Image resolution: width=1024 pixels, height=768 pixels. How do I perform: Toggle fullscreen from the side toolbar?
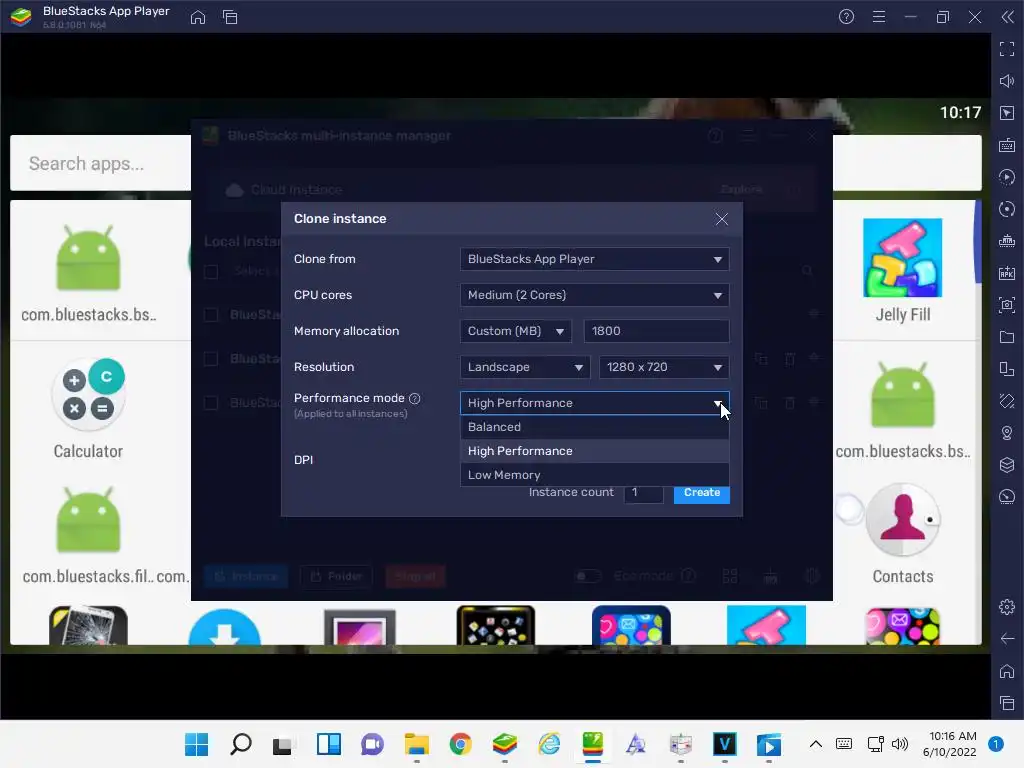click(x=1007, y=49)
